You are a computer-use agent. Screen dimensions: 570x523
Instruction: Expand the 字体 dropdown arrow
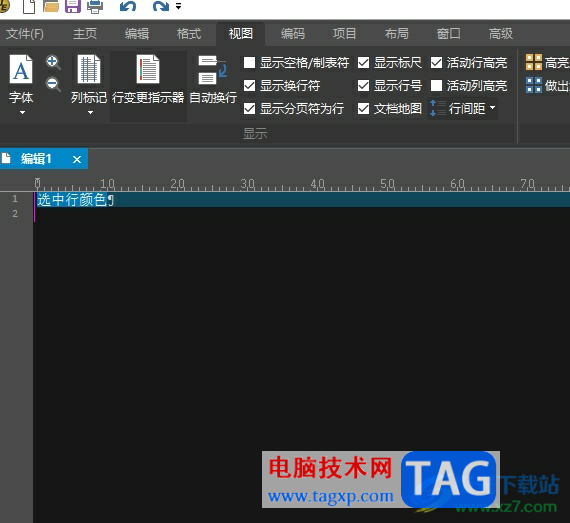(x=22, y=112)
